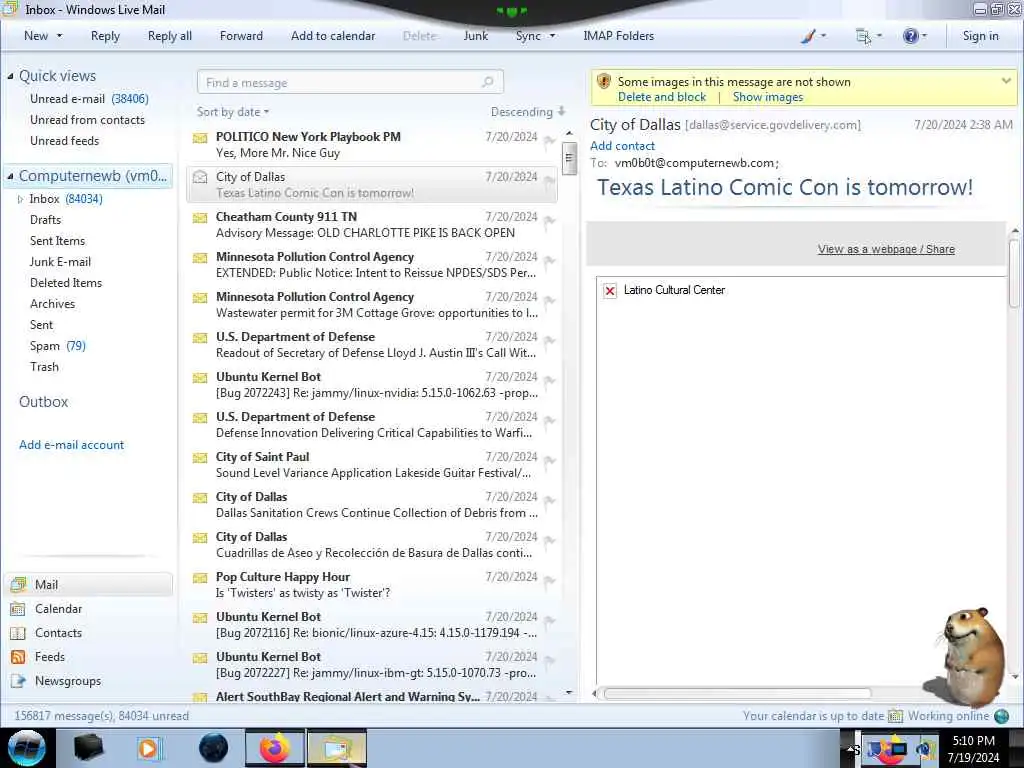
Task: Collapse the images warning bar chevron
Action: (1006, 81)
